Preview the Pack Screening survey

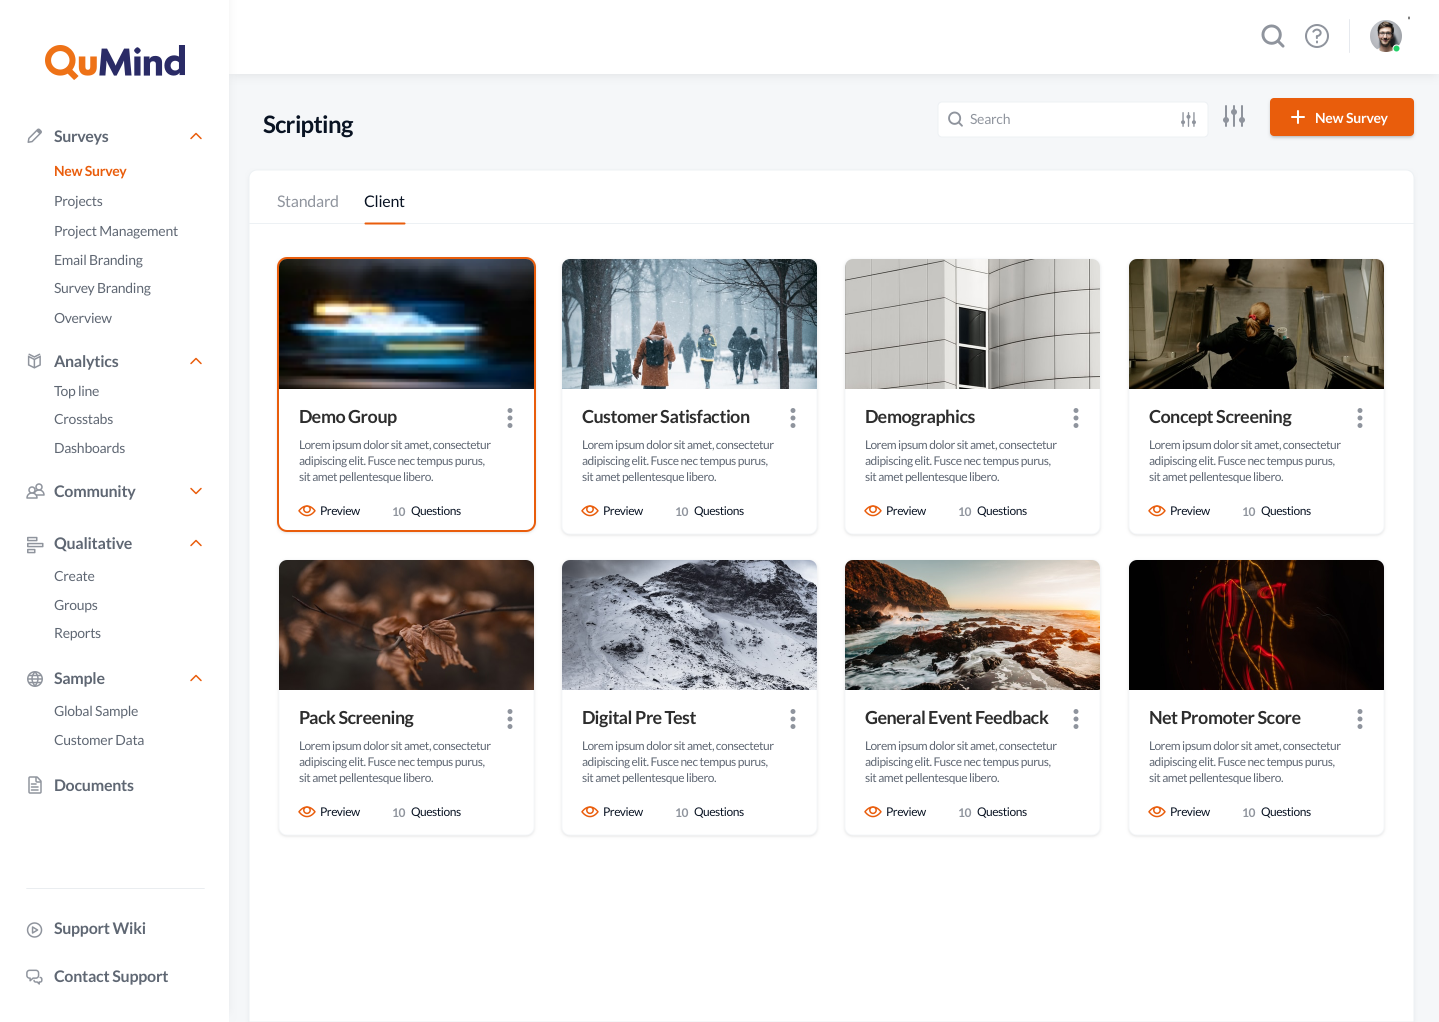point(329,812)
